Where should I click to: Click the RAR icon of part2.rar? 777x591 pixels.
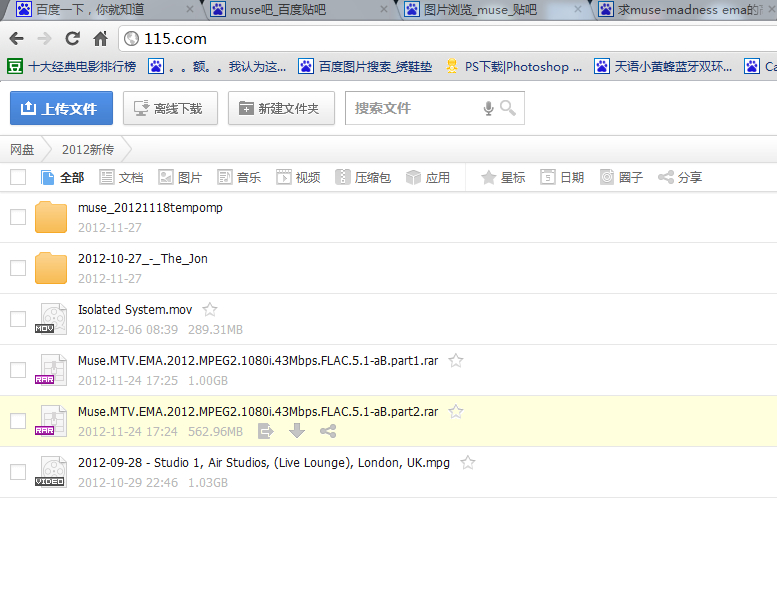point(51,421)
